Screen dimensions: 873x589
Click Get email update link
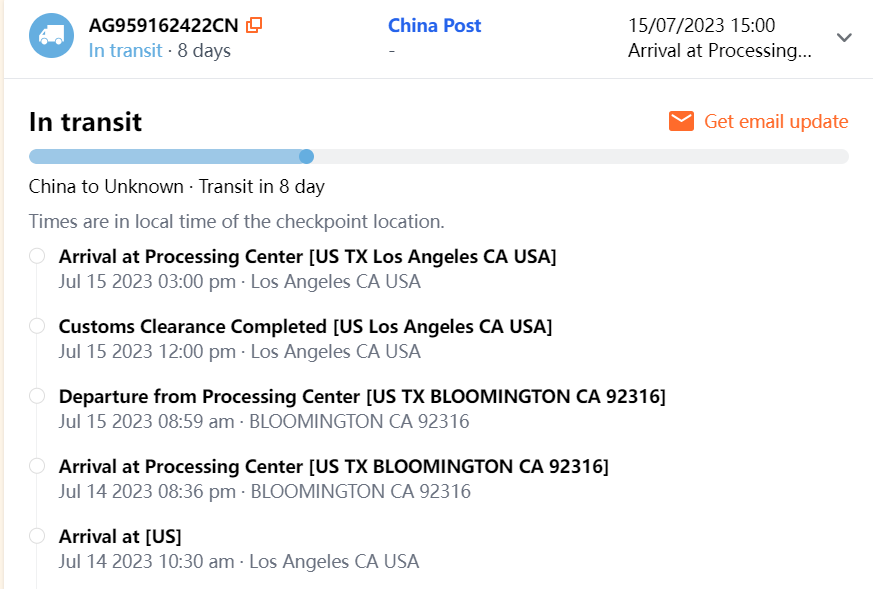[776, 122]
